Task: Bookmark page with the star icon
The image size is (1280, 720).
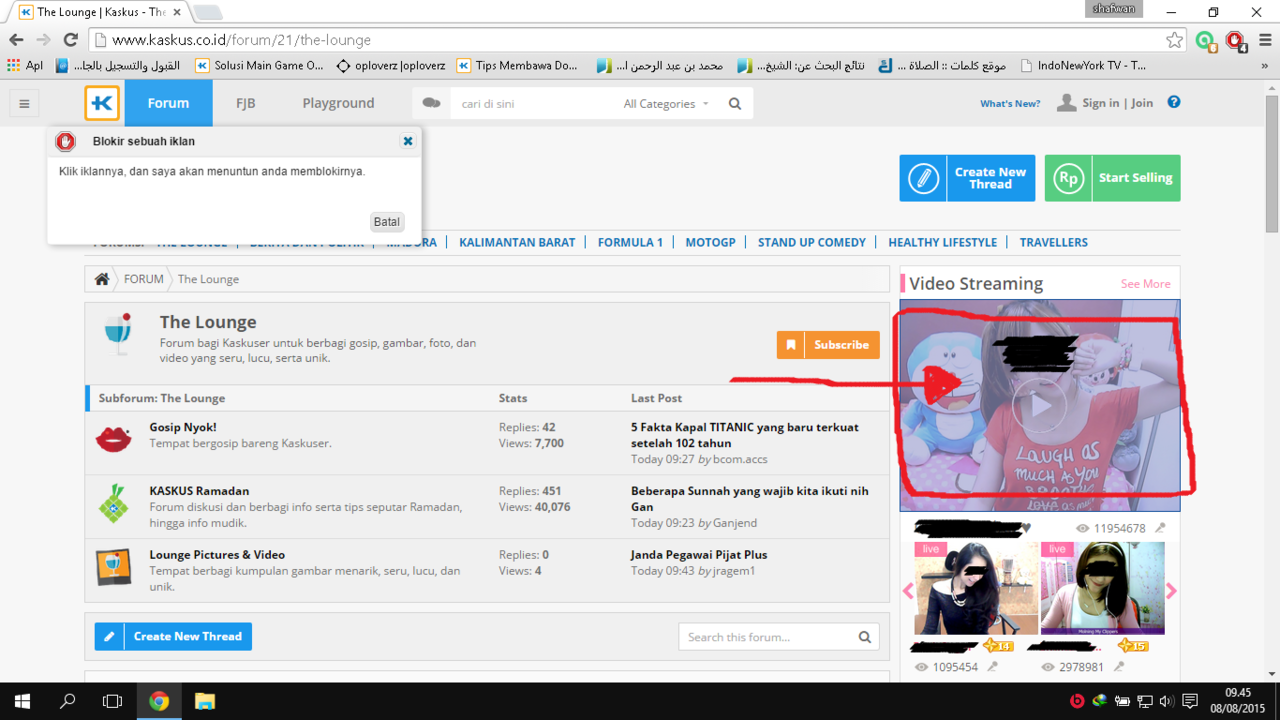Action: pyautogui.click(x=1174, y=40)
